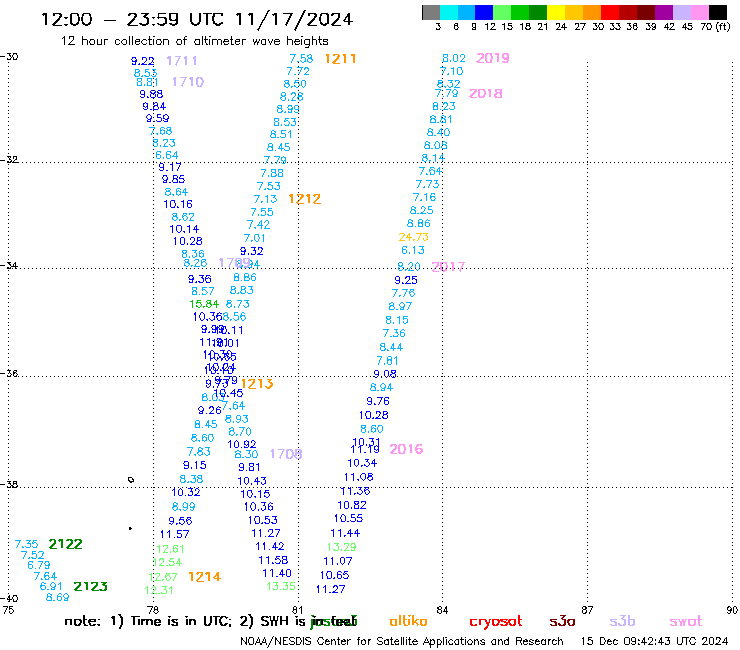Image resolution: width=740 pixels, height=650 pixels.
Task: Click the '70 (ft)' scale label
Action: coord(715,27)
